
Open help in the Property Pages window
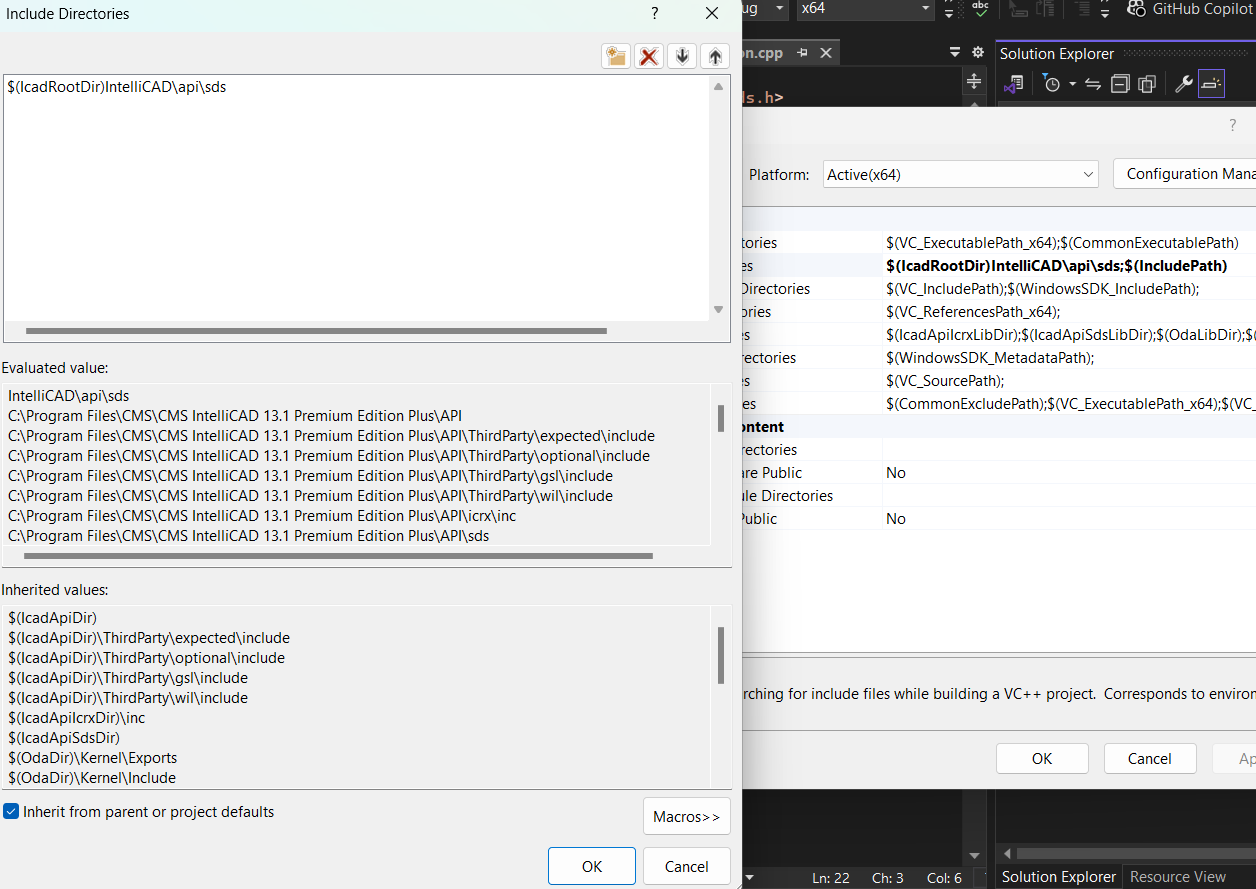click(x=1232, y=125)
